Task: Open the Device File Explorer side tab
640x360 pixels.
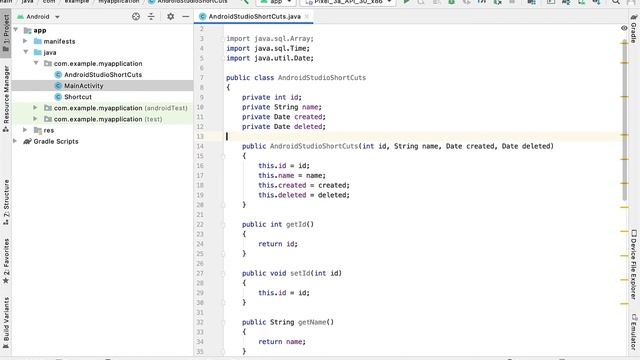Action: 633,264
